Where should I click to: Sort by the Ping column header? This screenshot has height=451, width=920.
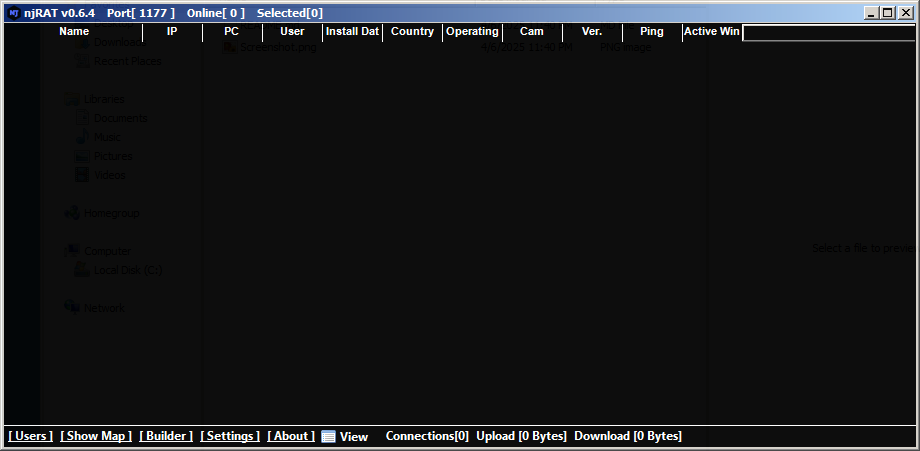click(x=652, y=32)
